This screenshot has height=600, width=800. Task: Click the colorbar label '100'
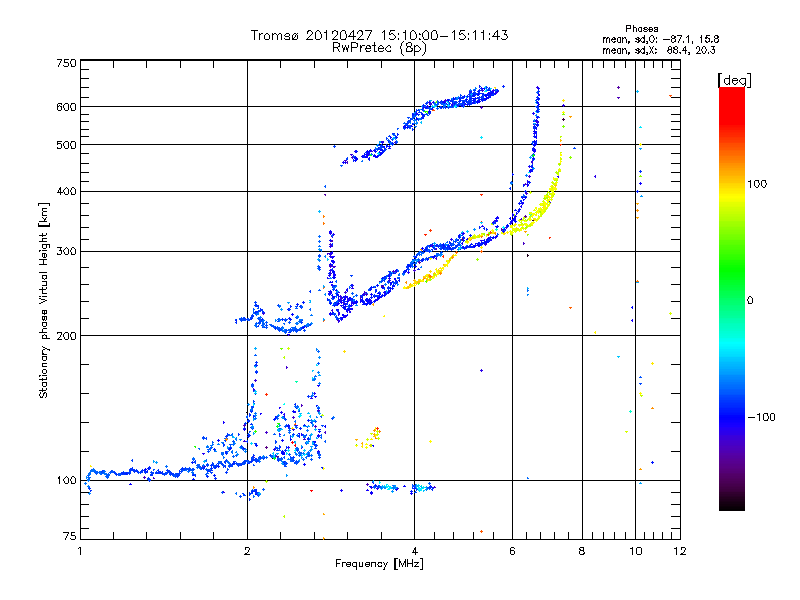pyautogui.click(x=757, y=184)
